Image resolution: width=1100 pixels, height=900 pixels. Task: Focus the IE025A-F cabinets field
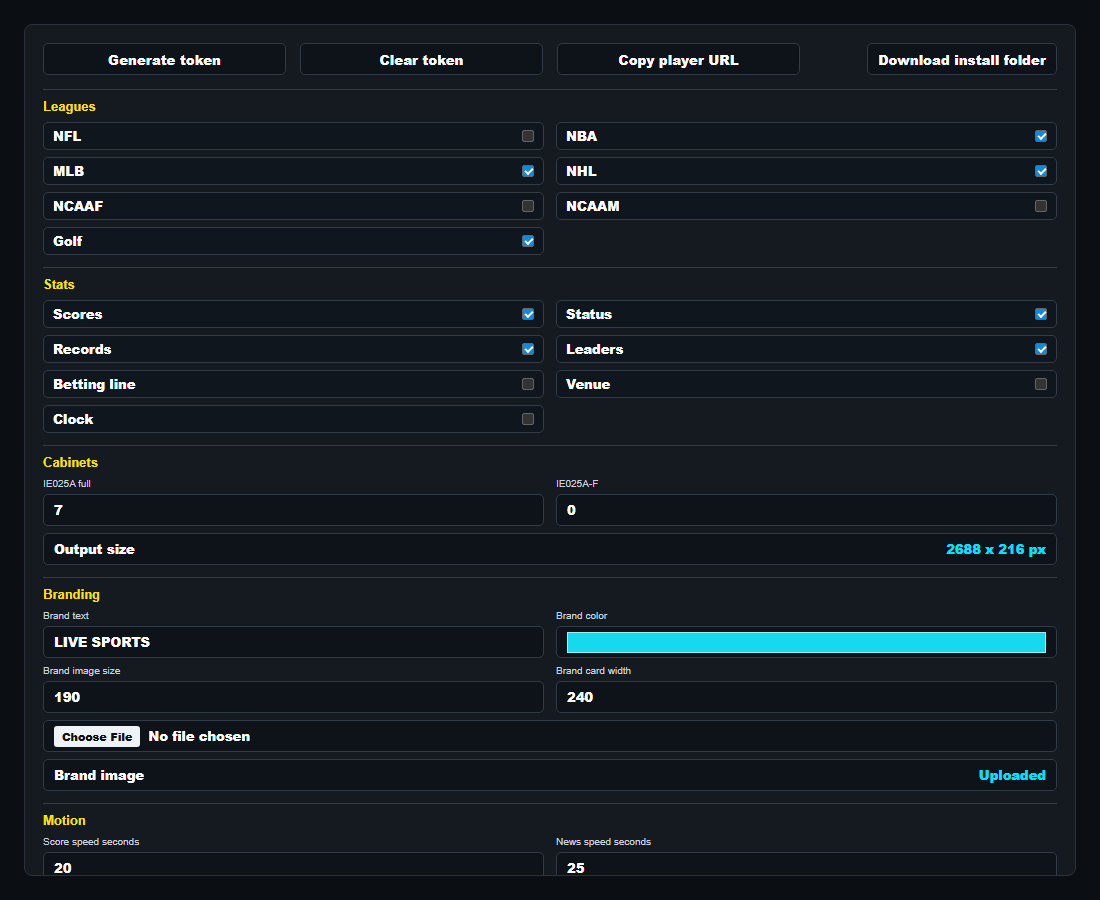[806, 510]
